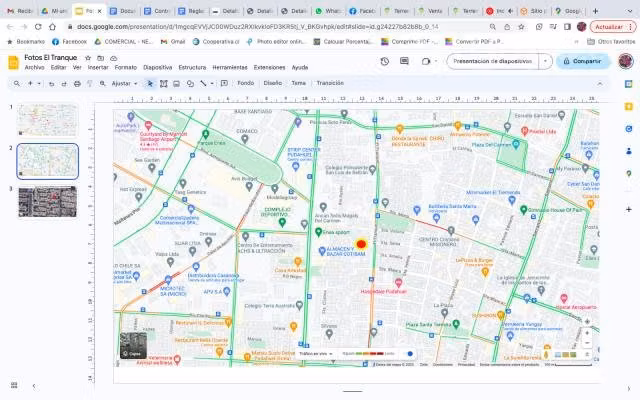Select the Text box tool

pyautogui.click(x=164, y=83)
